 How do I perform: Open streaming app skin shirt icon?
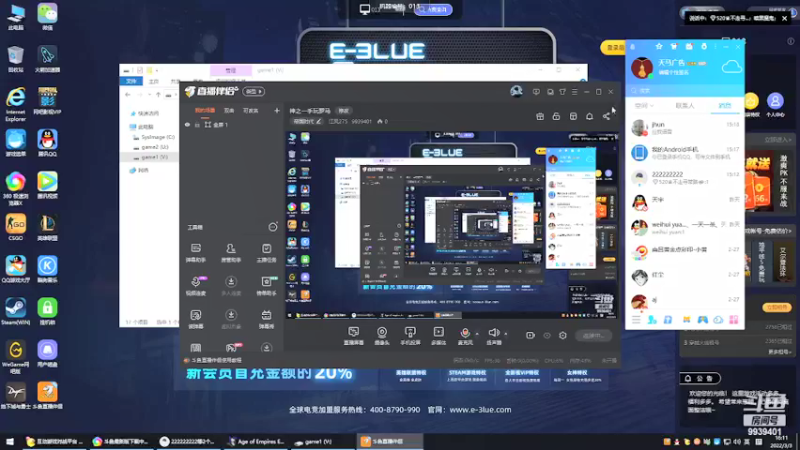pyautogui.click(x=562, y=92)
